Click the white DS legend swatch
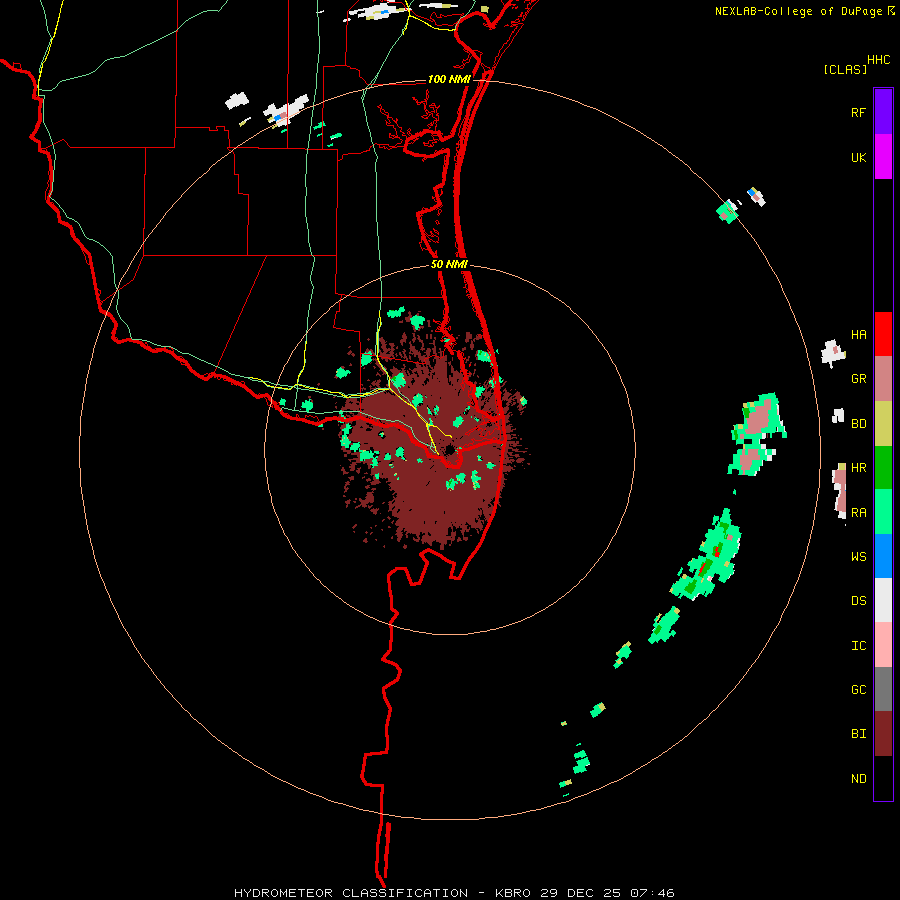Screen dimensions: 900x900 click(x=883, y=600)
